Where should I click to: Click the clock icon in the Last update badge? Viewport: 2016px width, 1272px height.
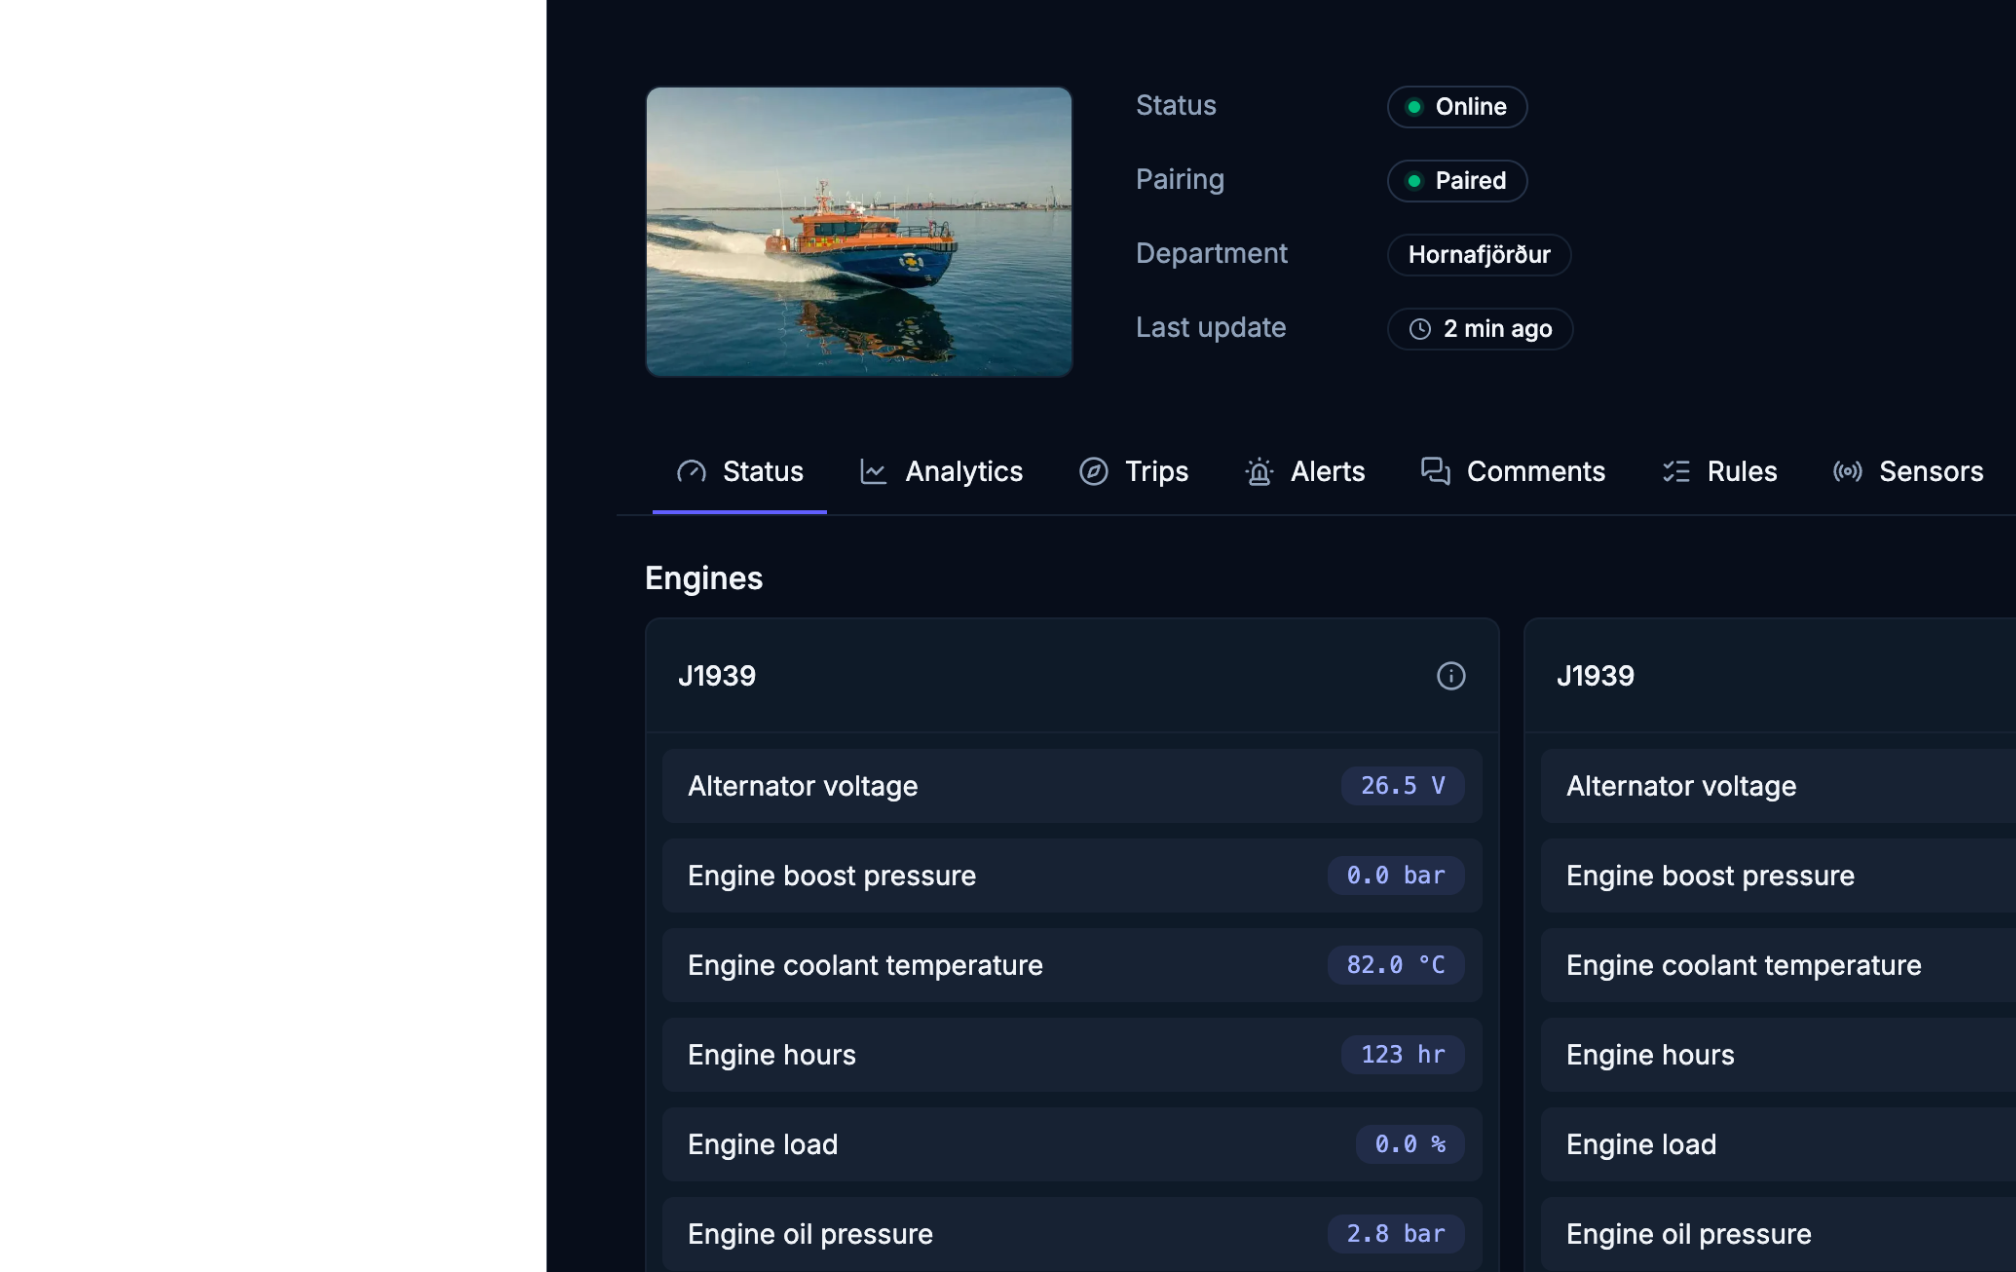point(1419,328)
